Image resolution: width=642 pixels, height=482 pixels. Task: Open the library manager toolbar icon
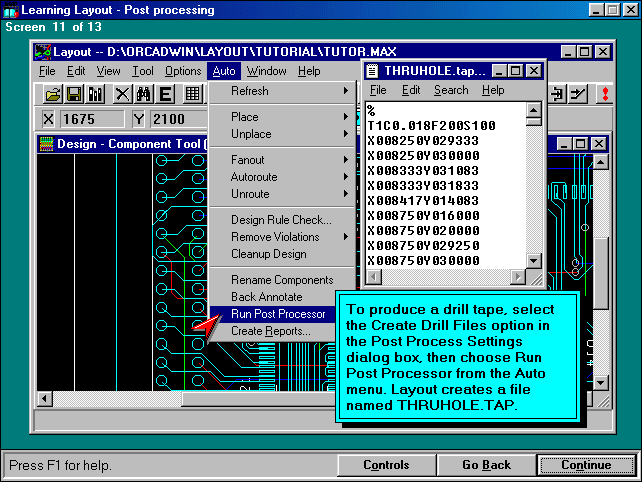[x=96, y=94]
